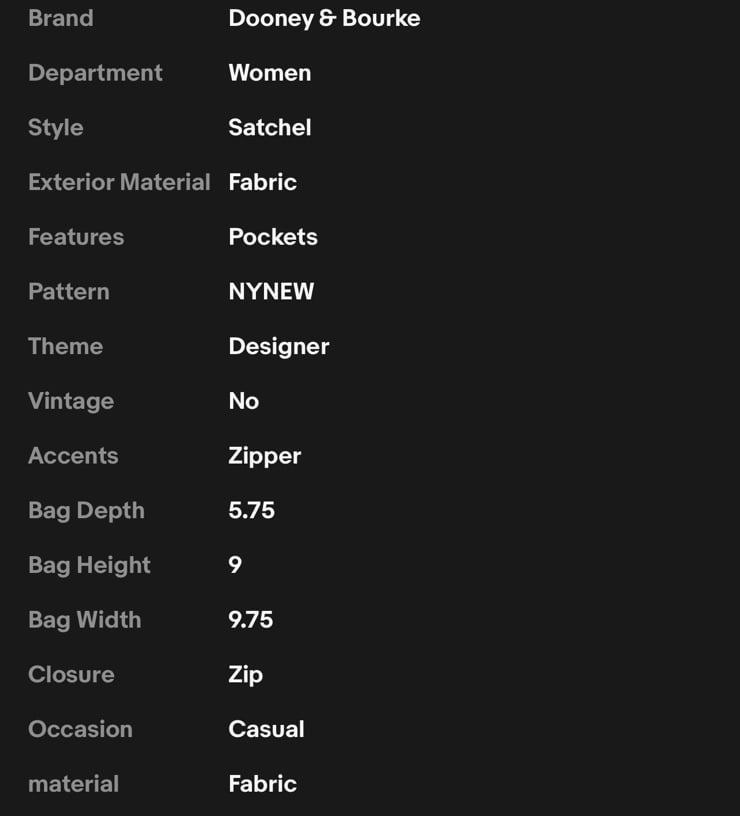Click the Pattern label
Image resolution: width=740 pixels, height=816 pixels.
[69, 291]
